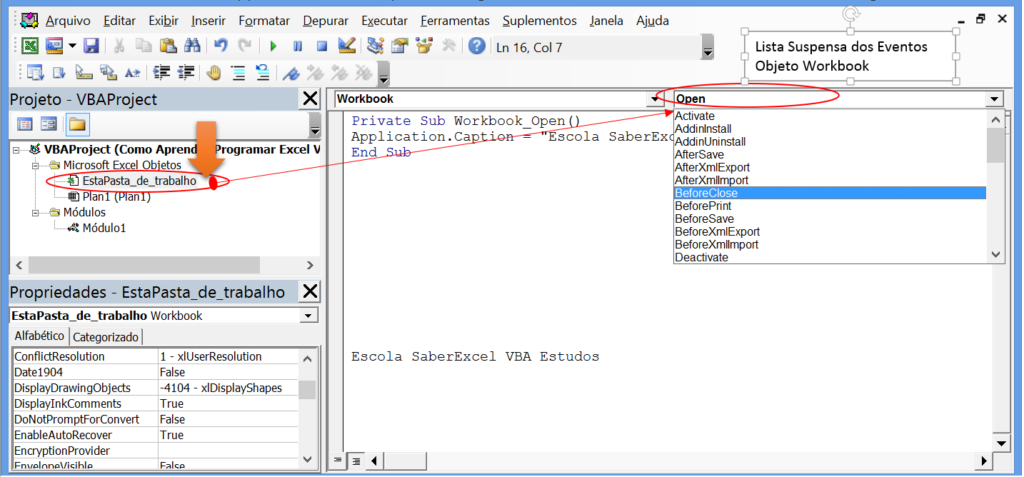This screenshot has height=477, width=1024.
Task: Open help with the blue question mark icon
Action: 477,46
